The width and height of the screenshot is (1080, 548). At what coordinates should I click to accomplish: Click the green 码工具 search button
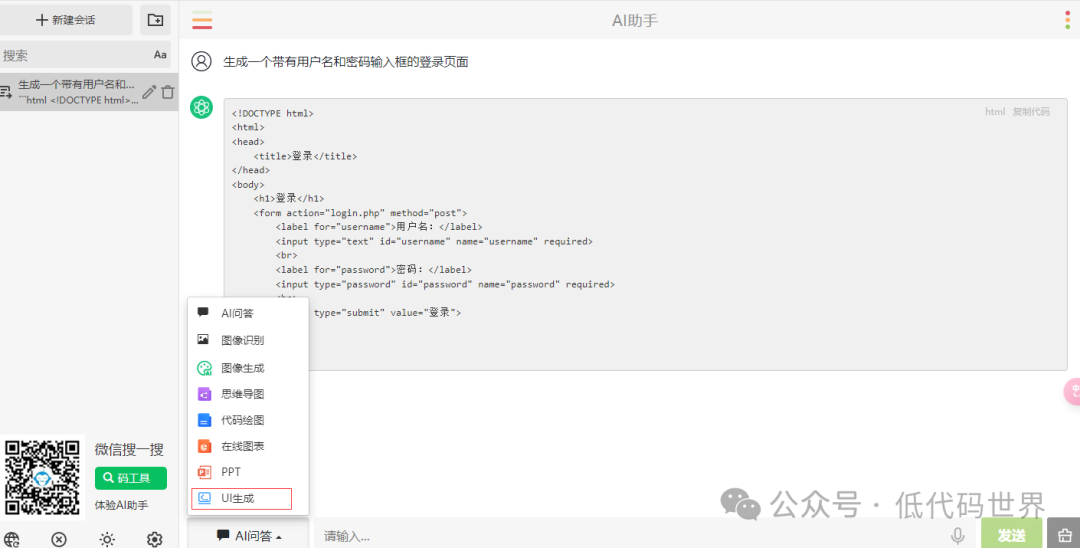[x=131, y=478]
